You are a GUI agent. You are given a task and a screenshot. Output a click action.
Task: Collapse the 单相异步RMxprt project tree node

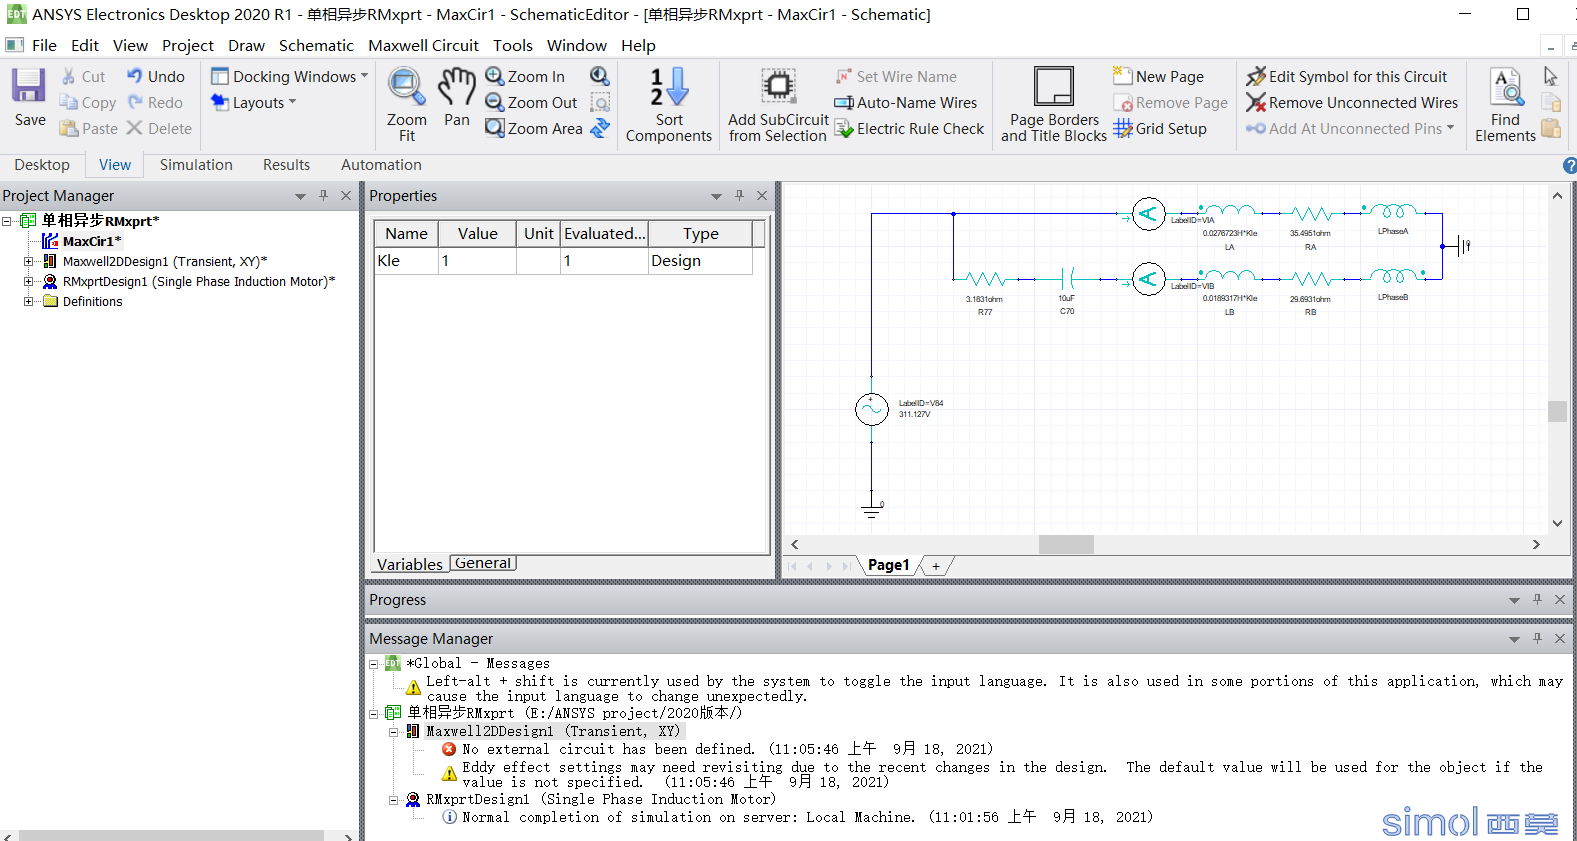(7, 221)
